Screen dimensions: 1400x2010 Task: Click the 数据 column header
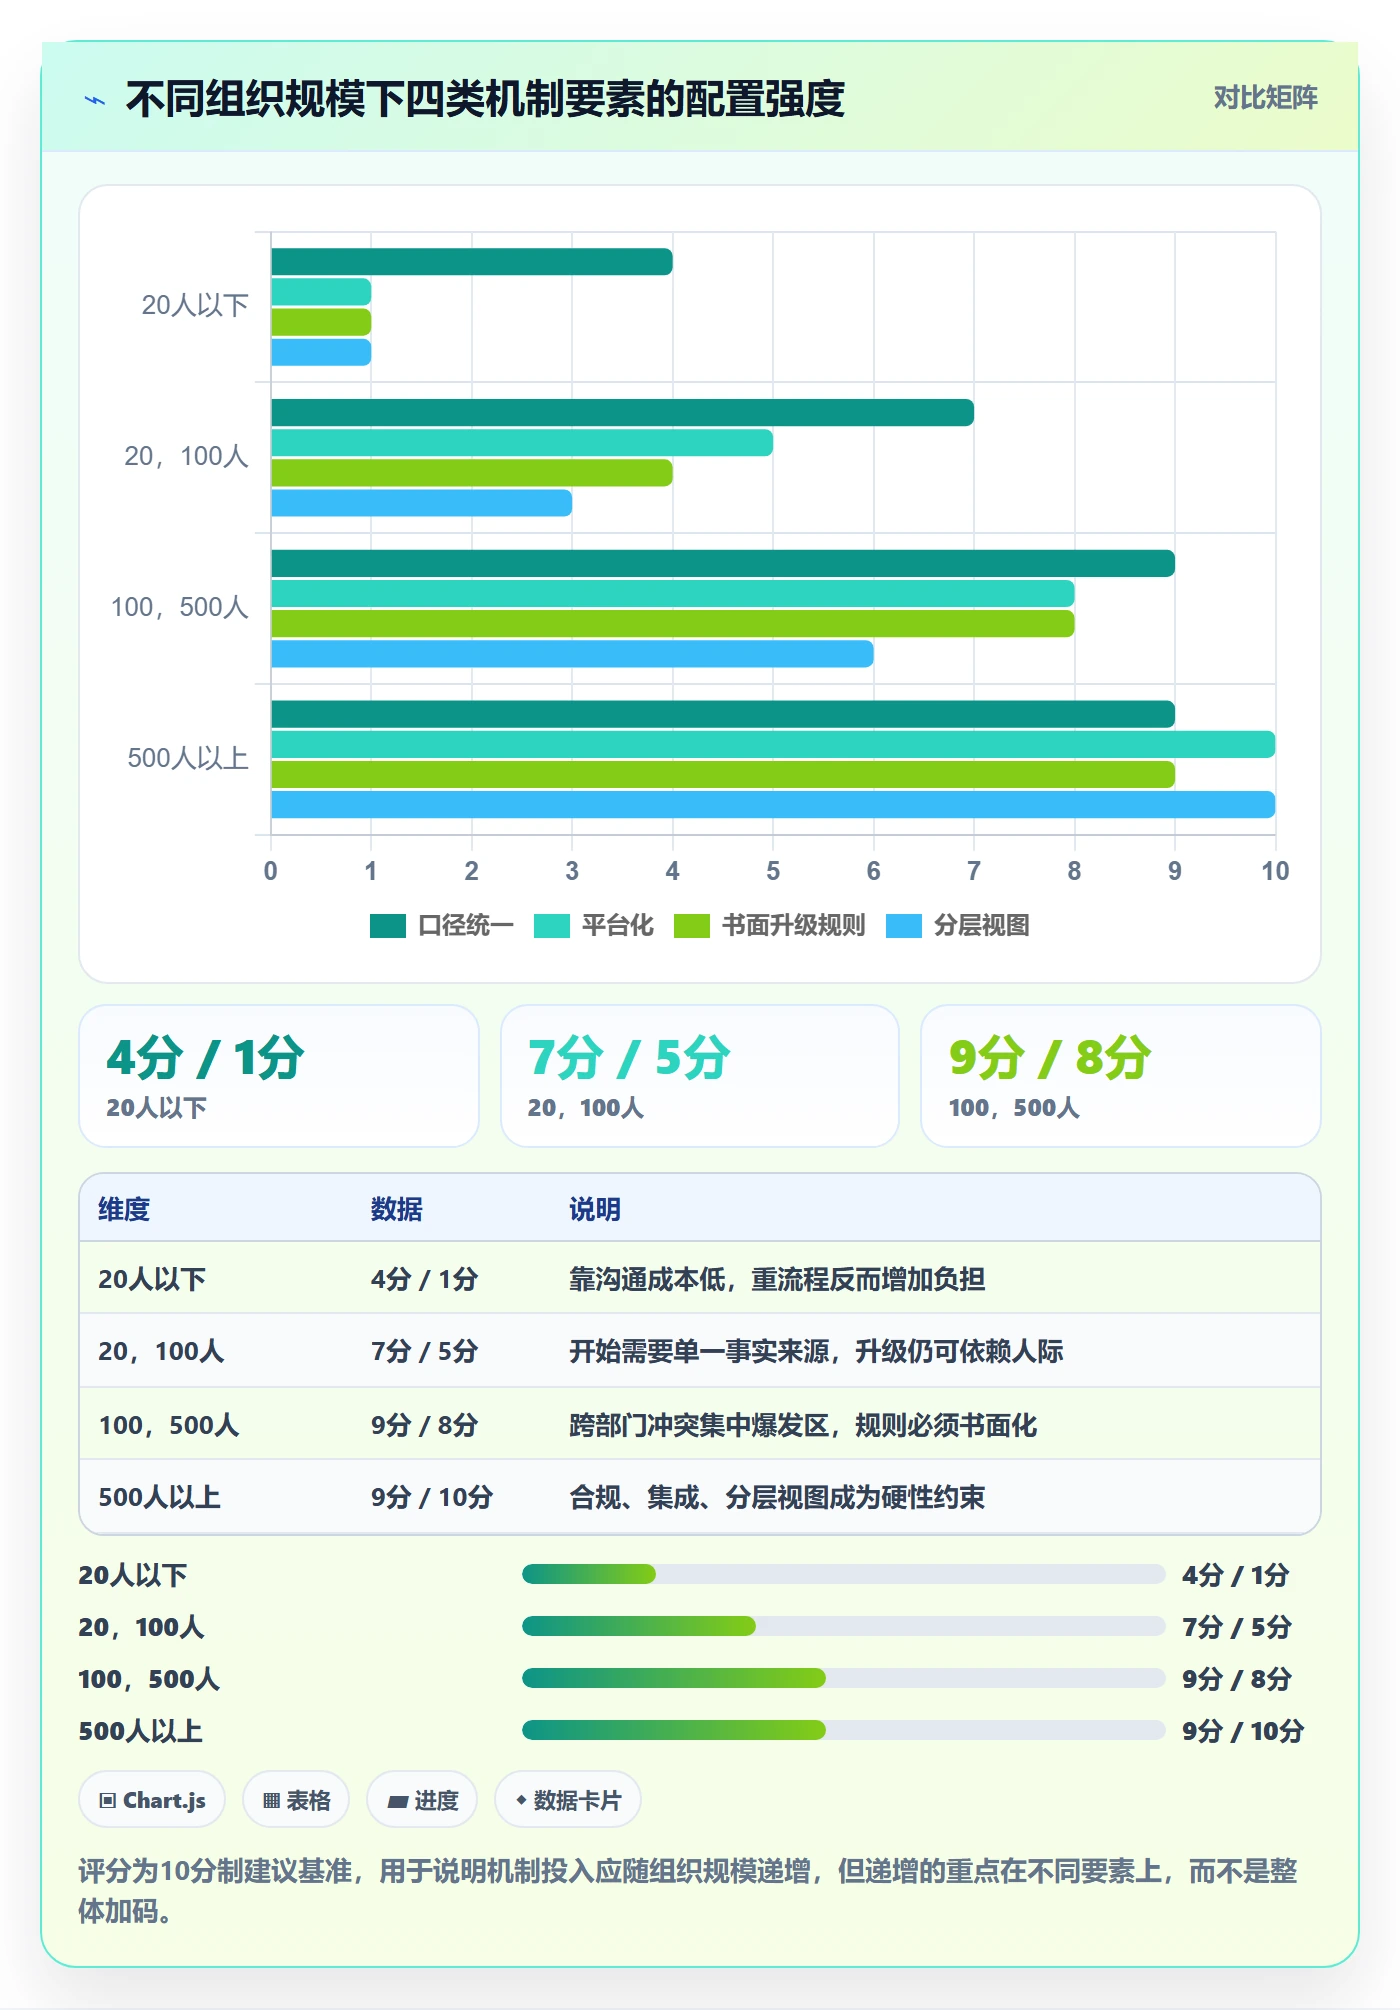pos(396,1209)
